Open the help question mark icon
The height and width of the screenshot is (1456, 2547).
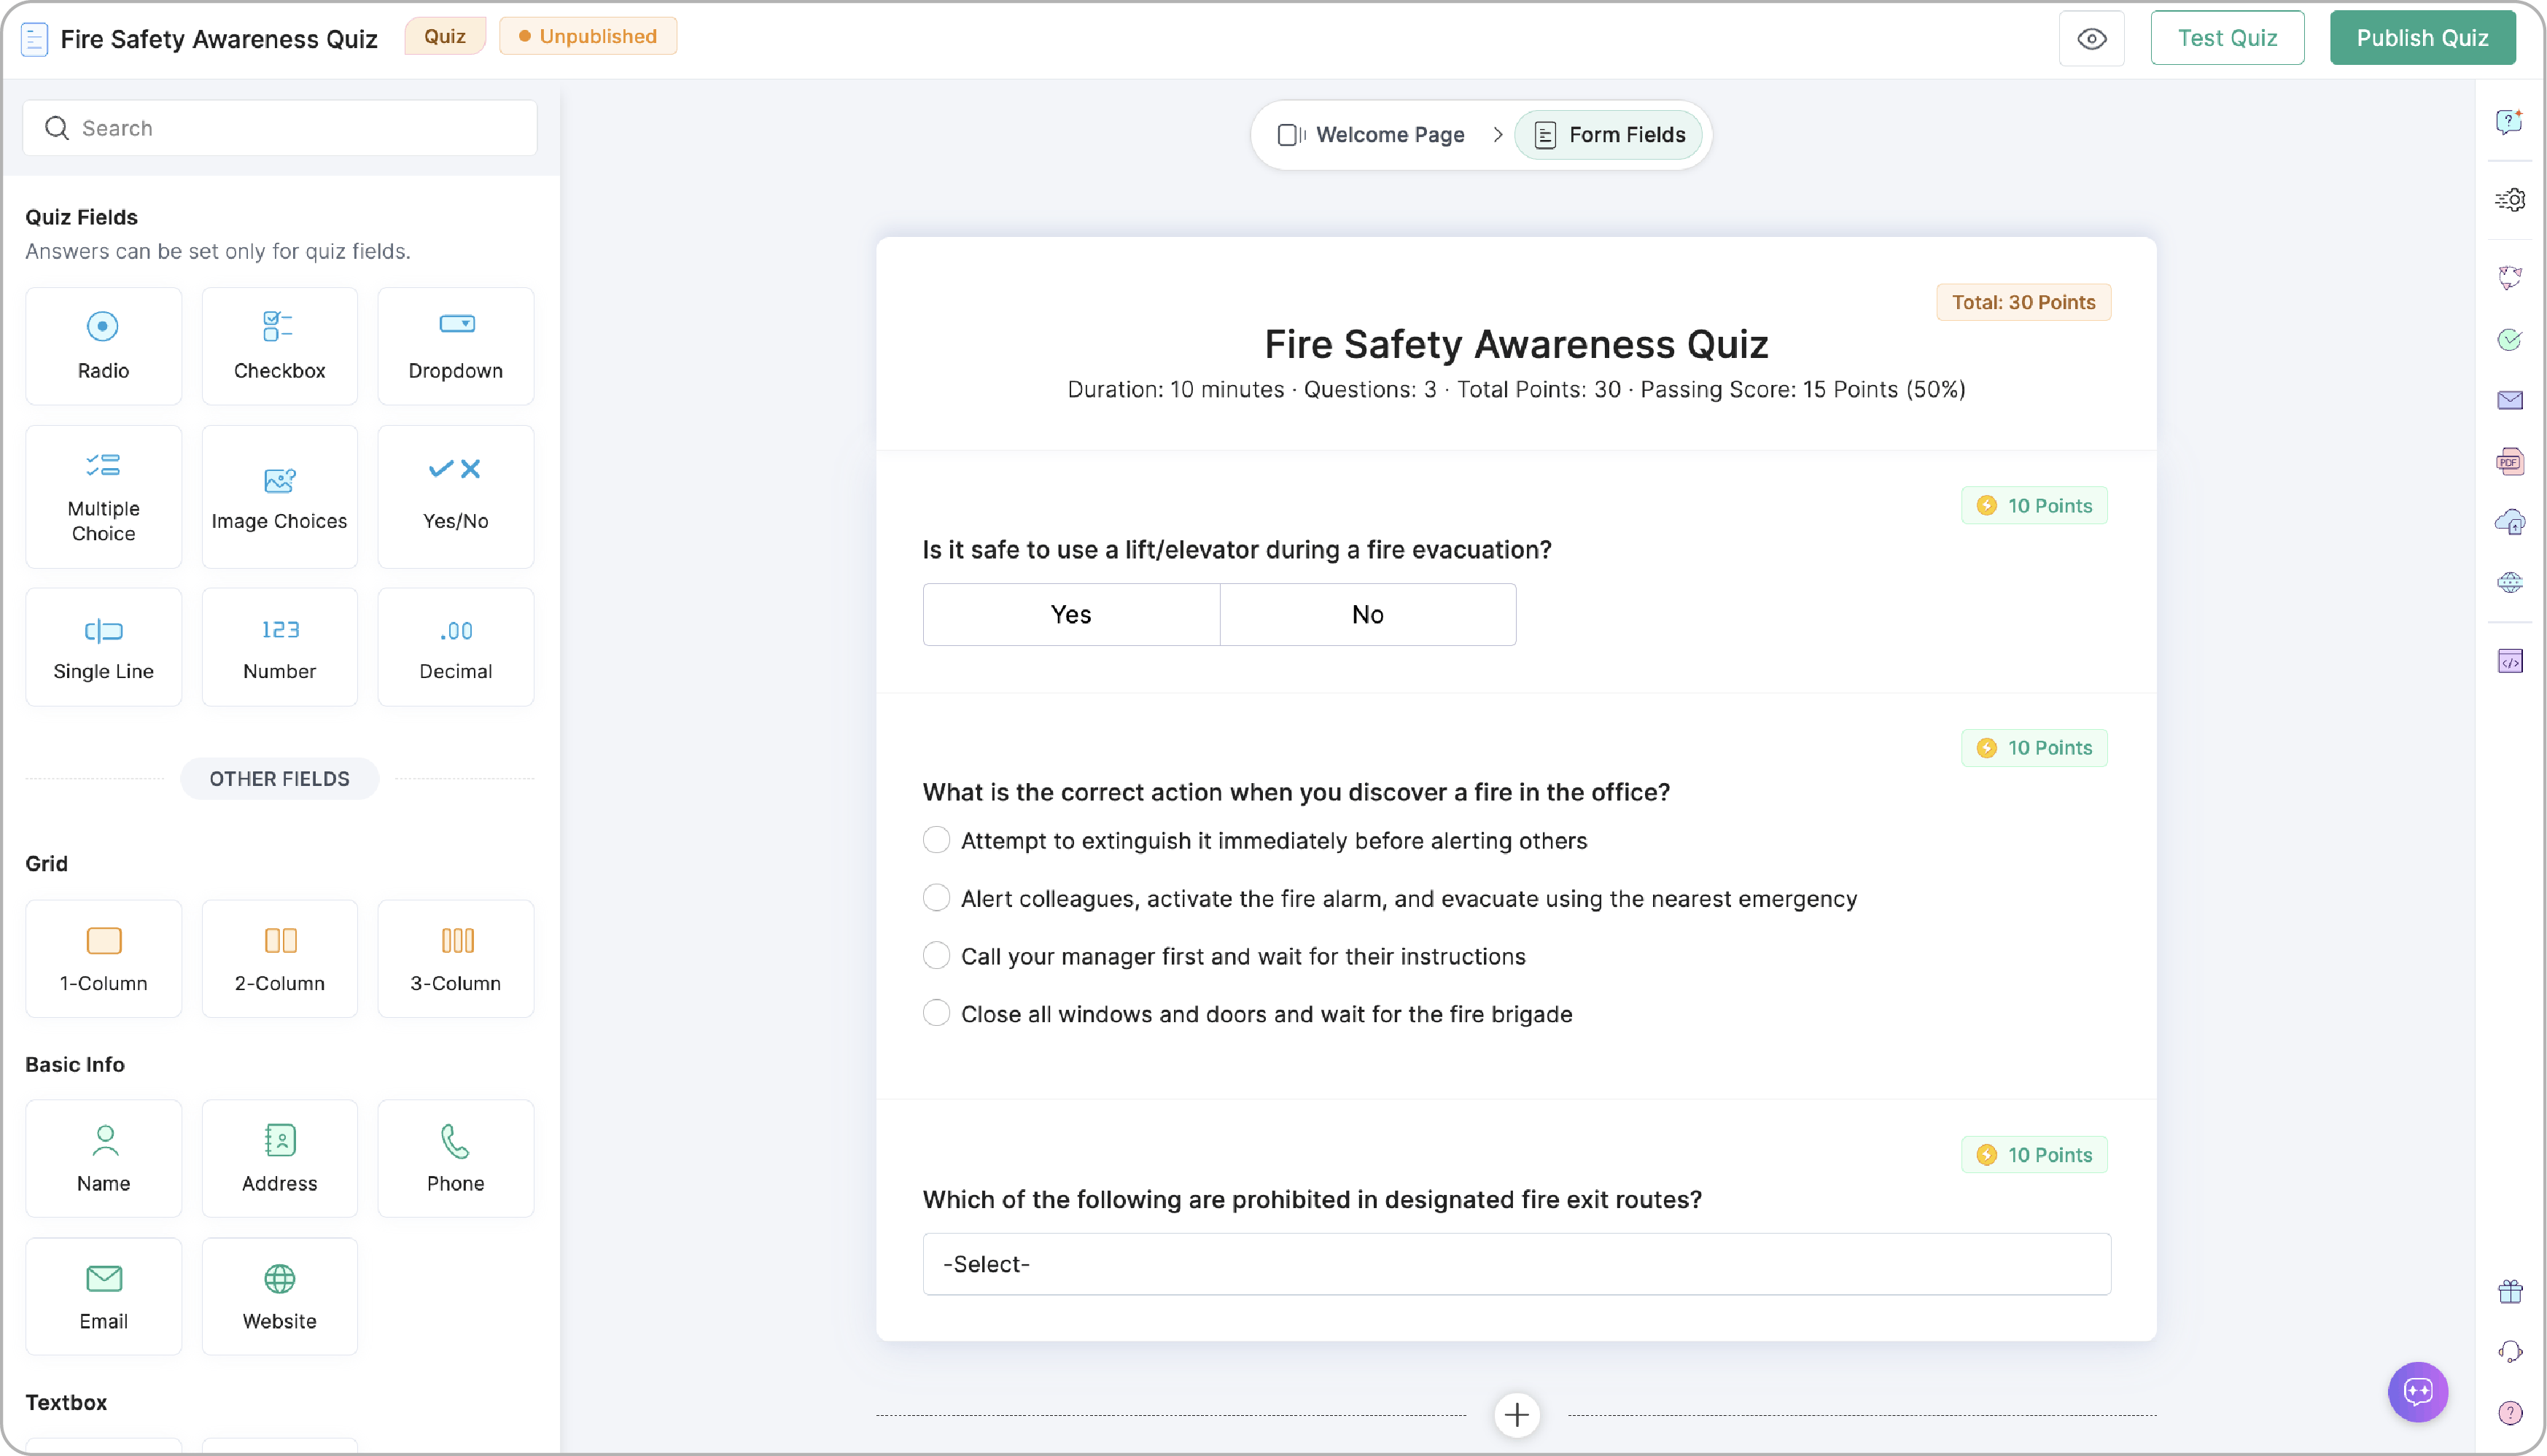click(x=2510, y=1413)
